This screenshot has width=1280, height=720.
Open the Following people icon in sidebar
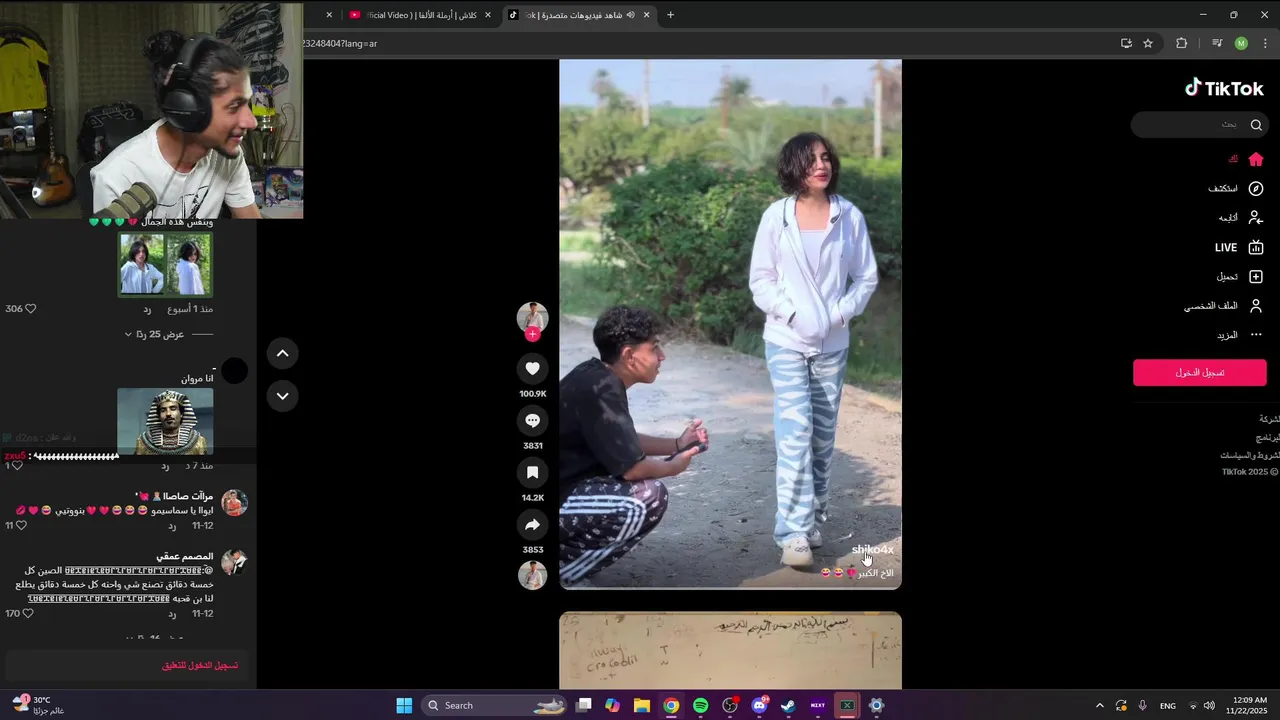tap(1256, 217)
